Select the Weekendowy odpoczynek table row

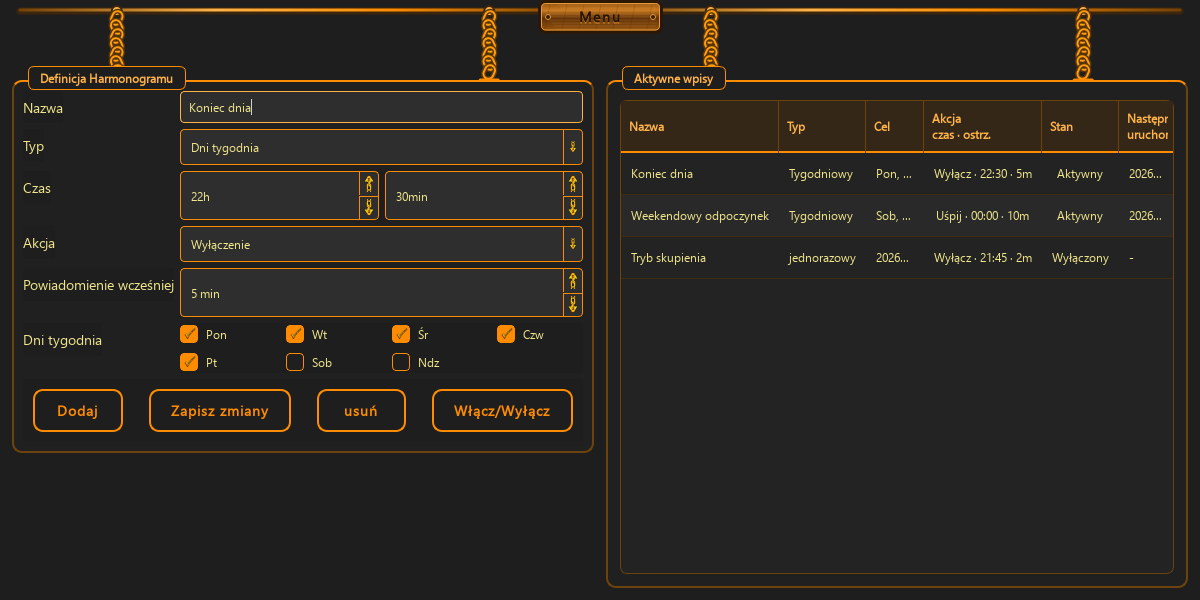(x=896, y=216)
